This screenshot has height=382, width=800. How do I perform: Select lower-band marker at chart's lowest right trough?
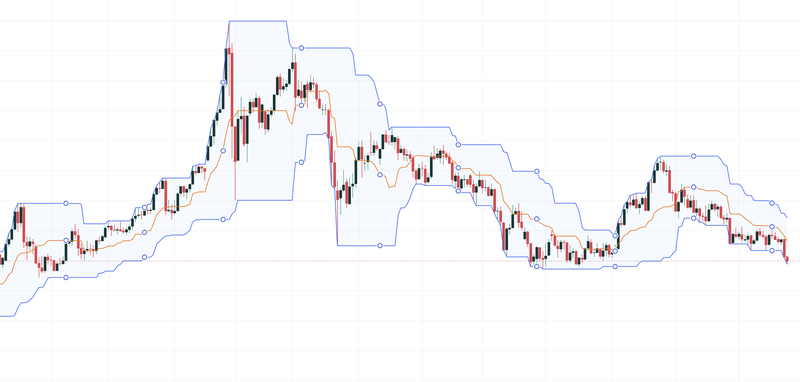point(536,267)
